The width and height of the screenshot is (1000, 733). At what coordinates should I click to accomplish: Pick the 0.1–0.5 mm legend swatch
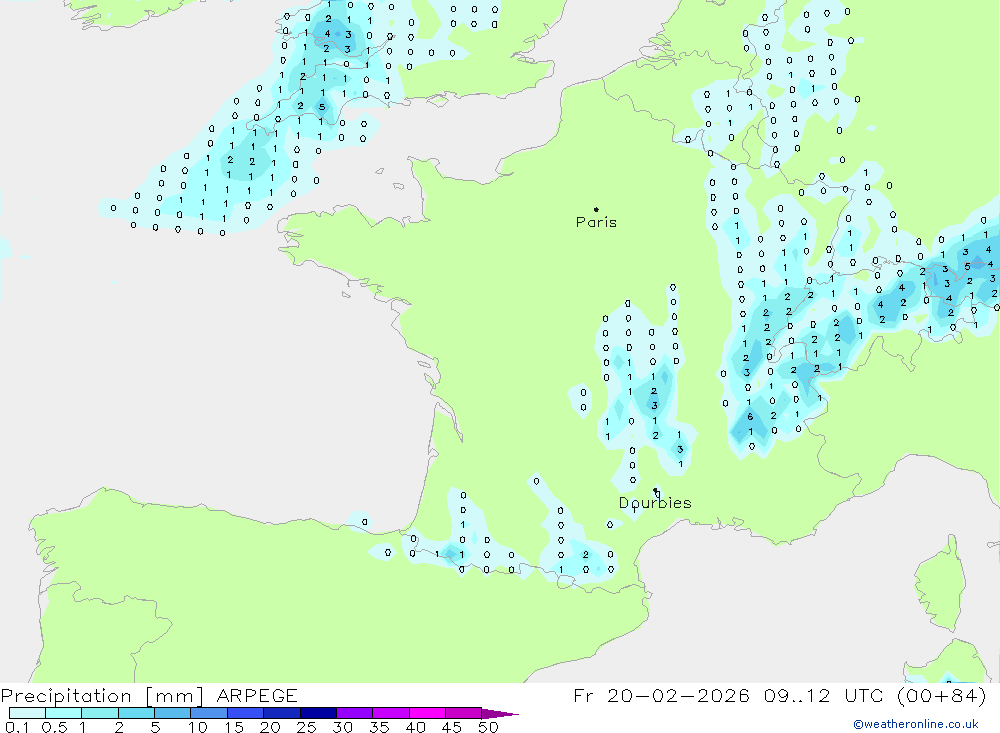pos(27,713)
